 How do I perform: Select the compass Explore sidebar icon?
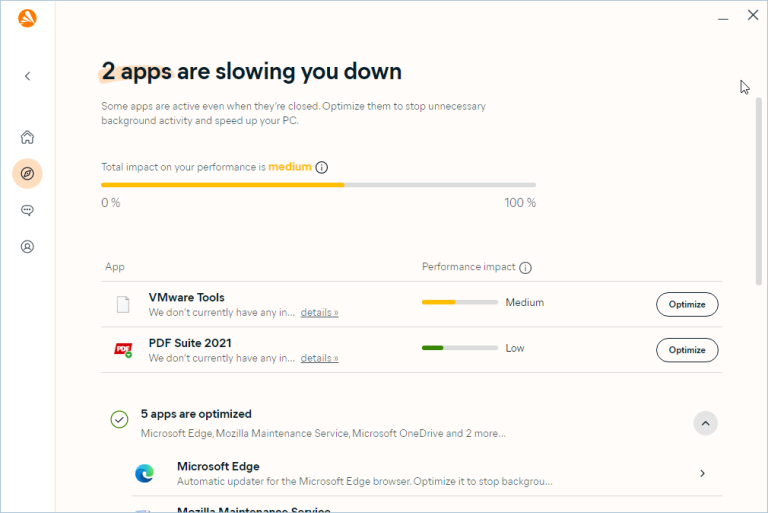click(27, 173)
